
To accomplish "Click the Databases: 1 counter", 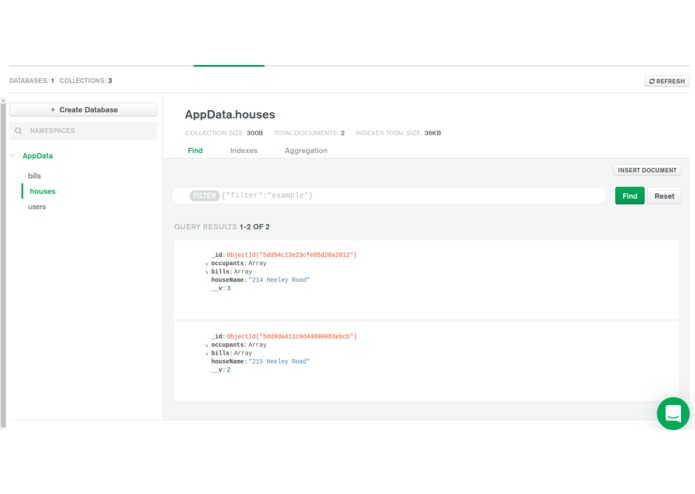I will pyautogui.click(x=31, y=81).
